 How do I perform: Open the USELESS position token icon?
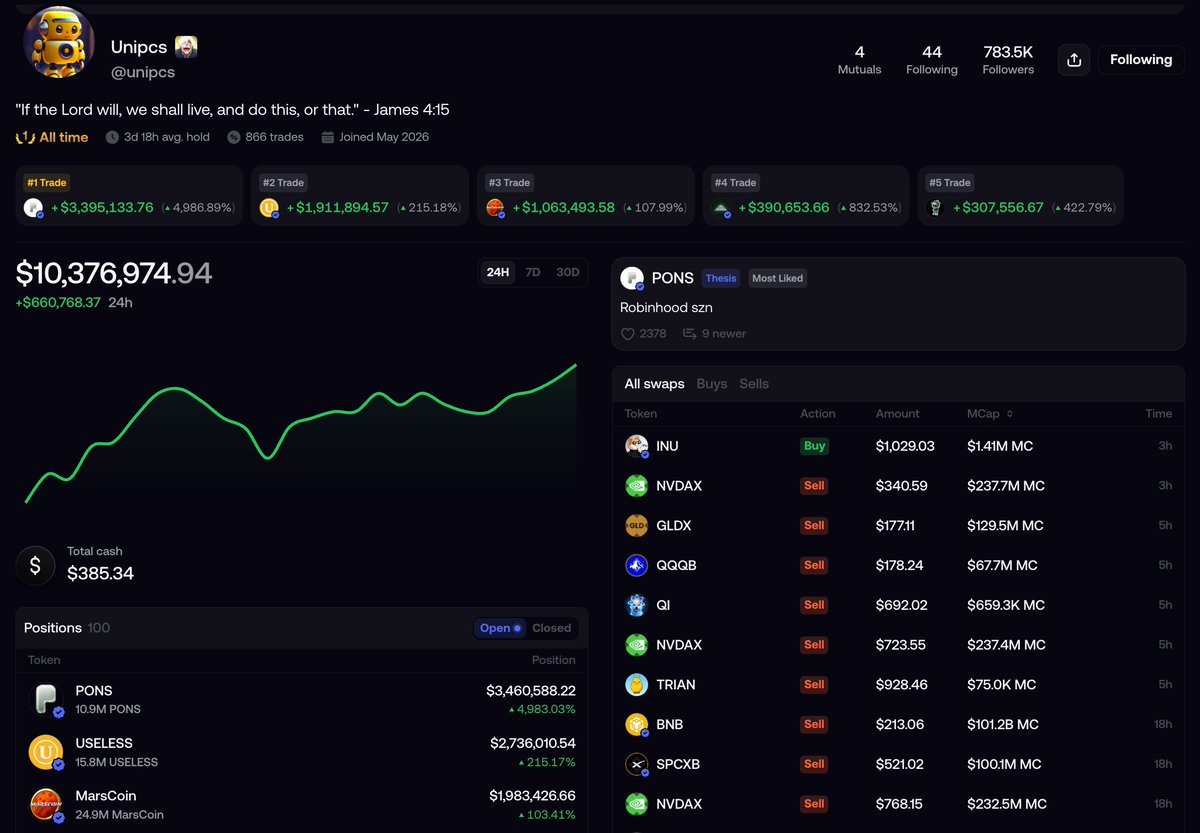click(x=46, y=752)
